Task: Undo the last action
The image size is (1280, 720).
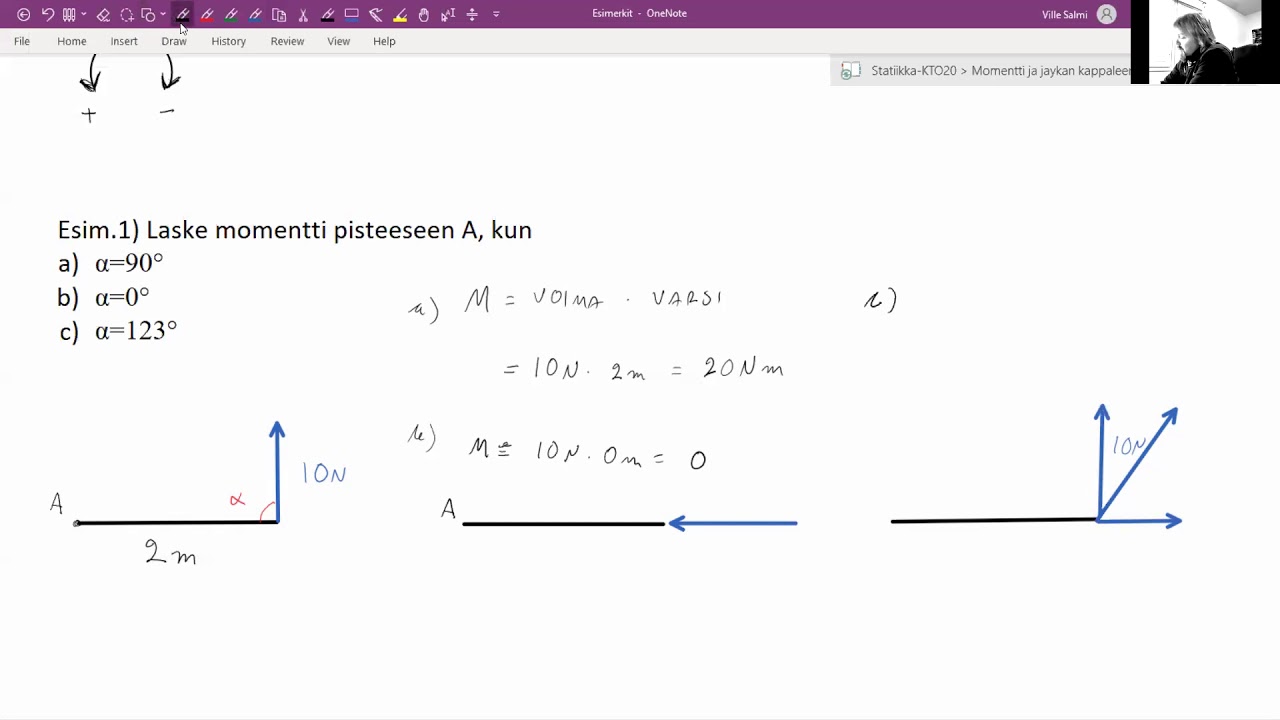Action: 47,14
